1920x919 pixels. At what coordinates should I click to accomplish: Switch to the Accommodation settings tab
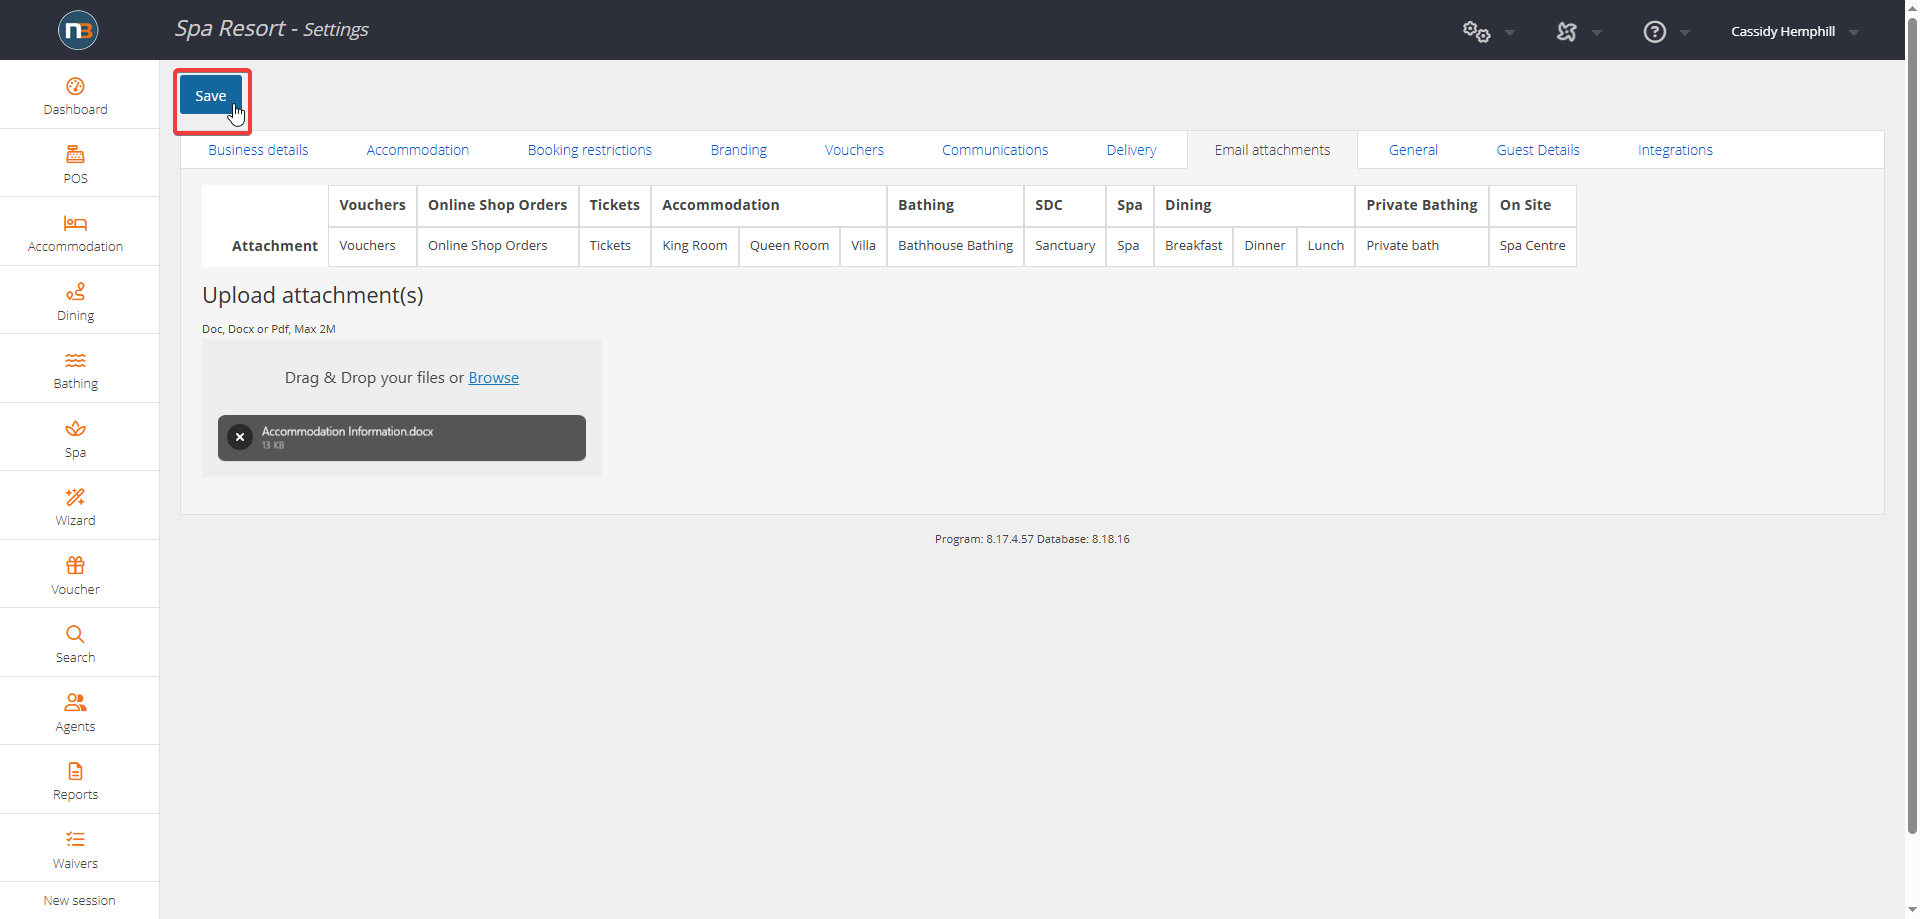(x=417, y=150)
